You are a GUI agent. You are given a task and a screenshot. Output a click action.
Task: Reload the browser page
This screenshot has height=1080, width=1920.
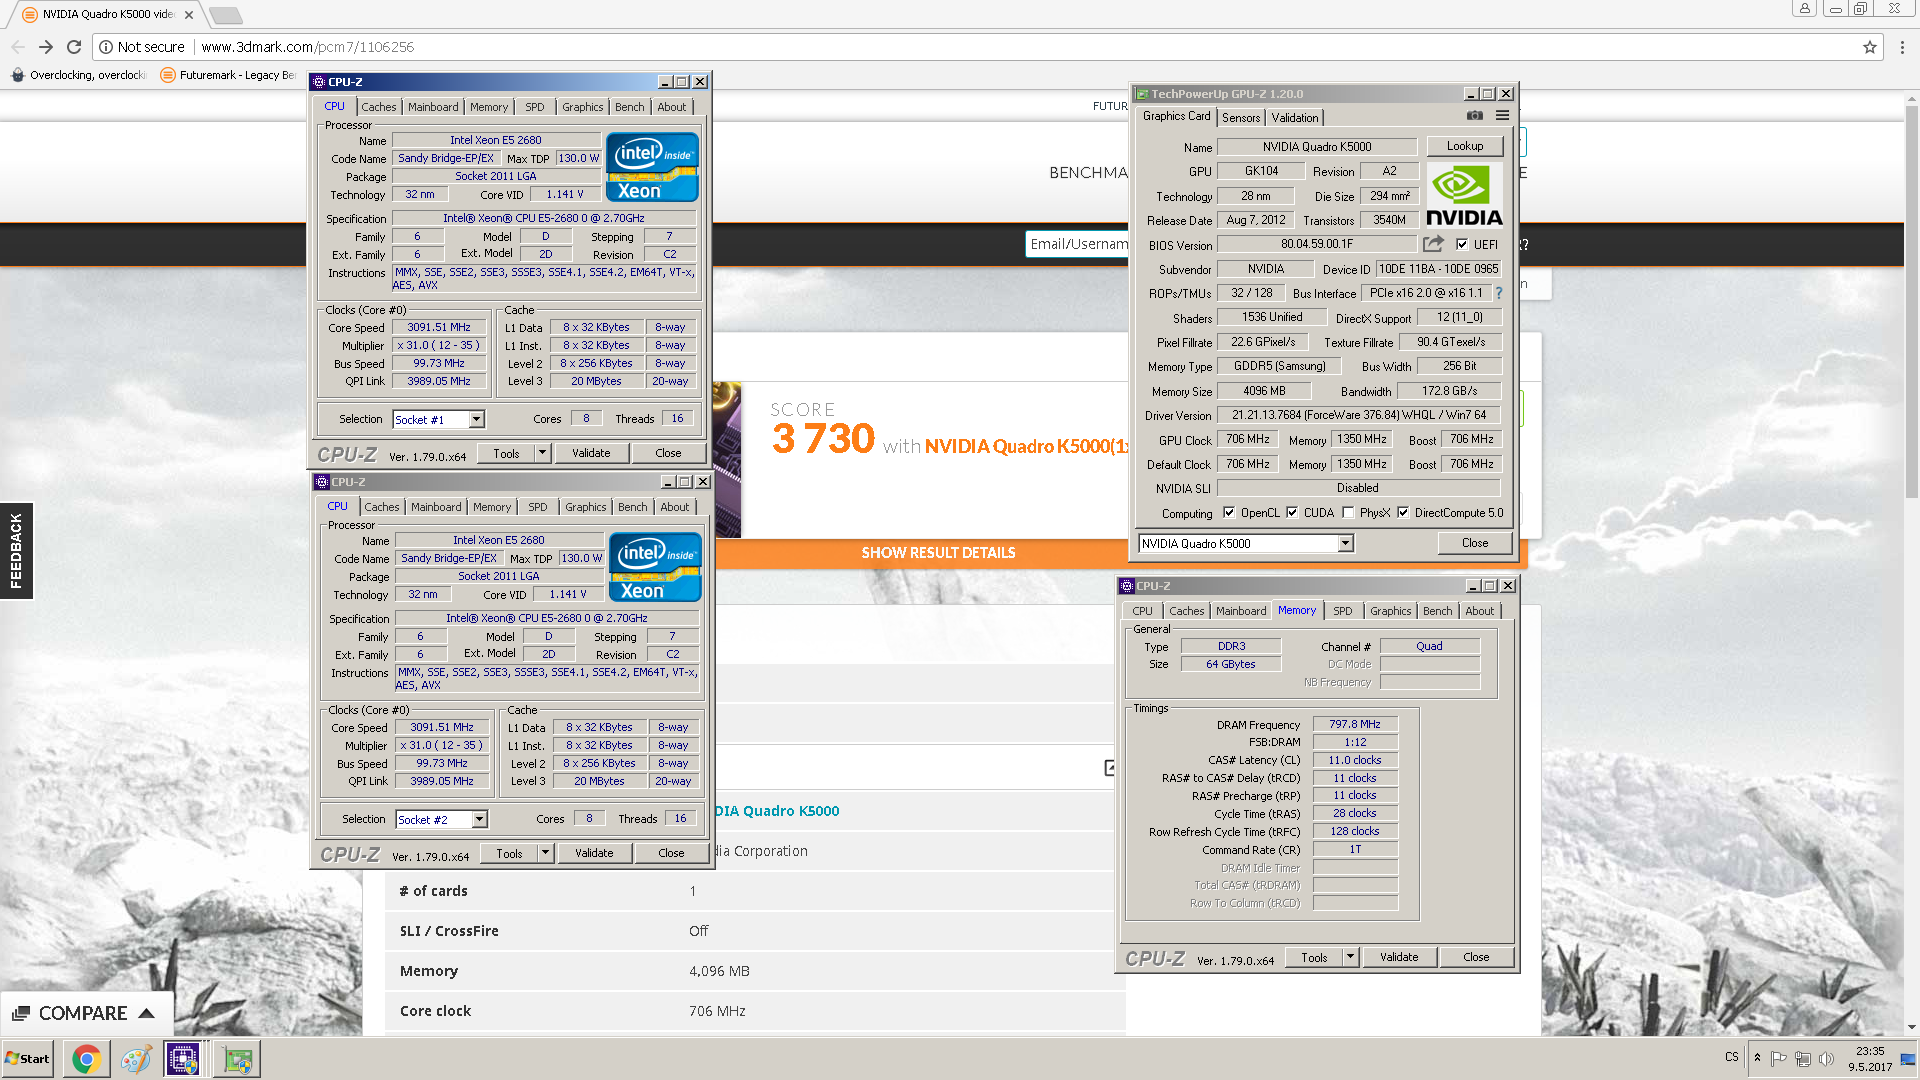point(74,47)
